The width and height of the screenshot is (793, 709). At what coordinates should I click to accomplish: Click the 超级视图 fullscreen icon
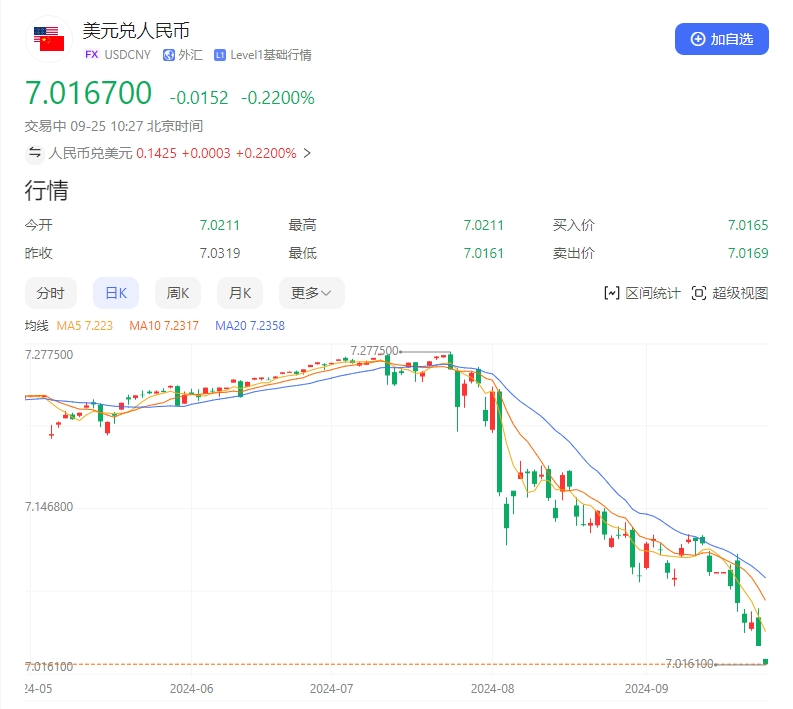click(698, 293)
